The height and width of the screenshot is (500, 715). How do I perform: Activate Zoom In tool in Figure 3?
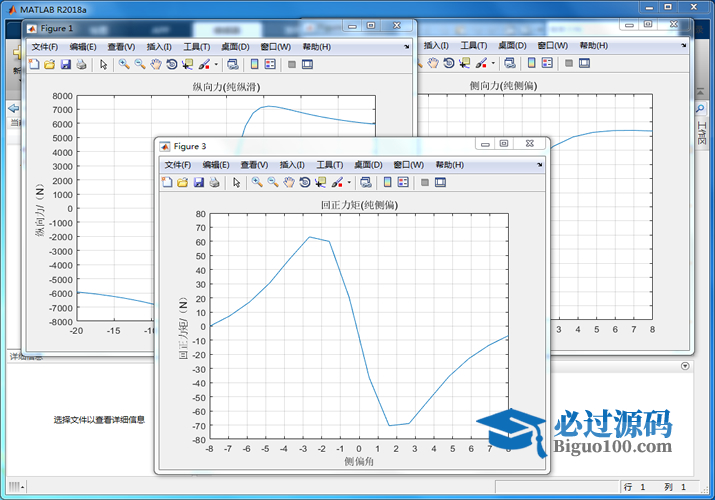(x=257, y=182)
